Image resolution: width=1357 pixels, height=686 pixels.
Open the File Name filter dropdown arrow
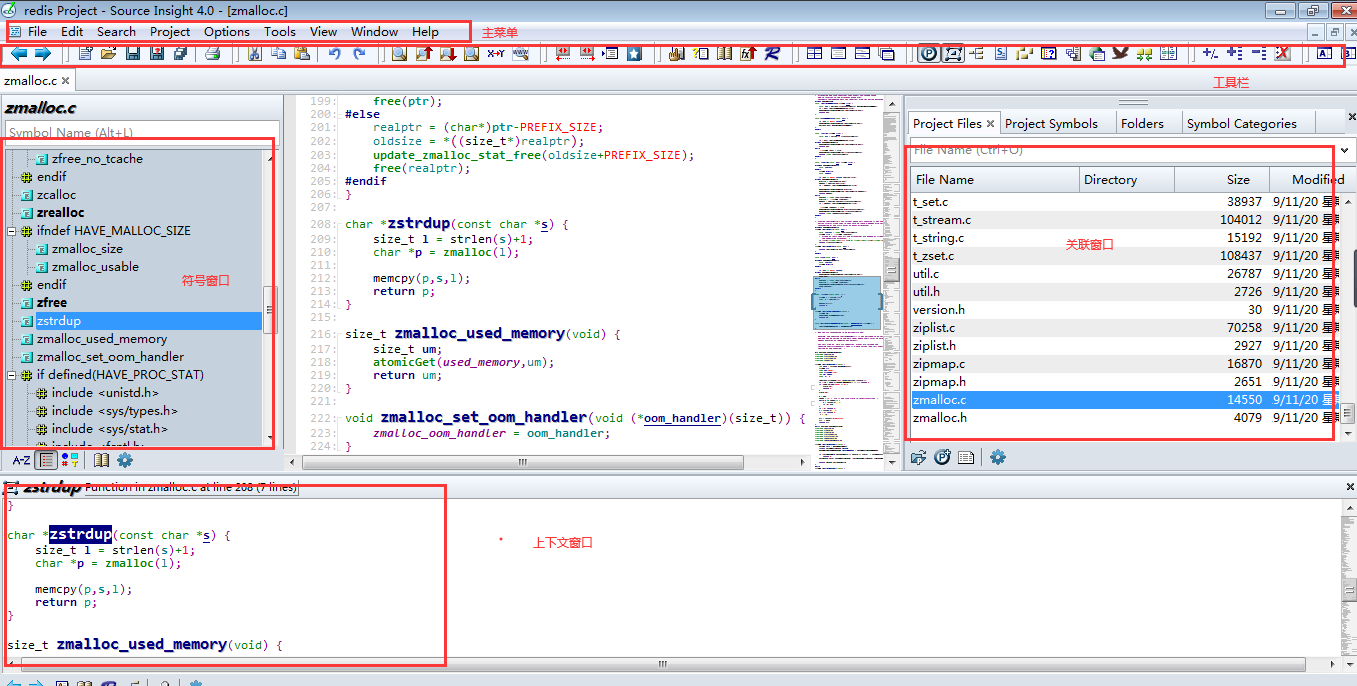coord(1345,150)
